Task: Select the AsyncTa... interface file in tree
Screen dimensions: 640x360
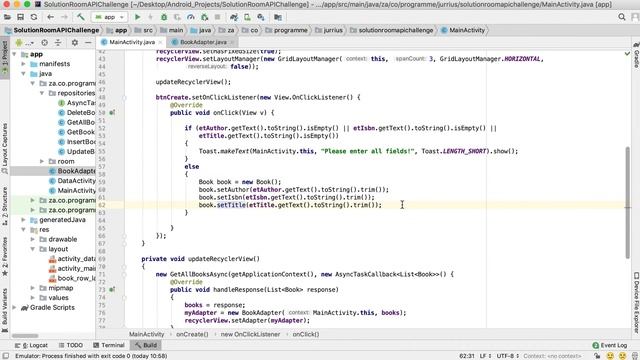Action: [x=77, y=103]
